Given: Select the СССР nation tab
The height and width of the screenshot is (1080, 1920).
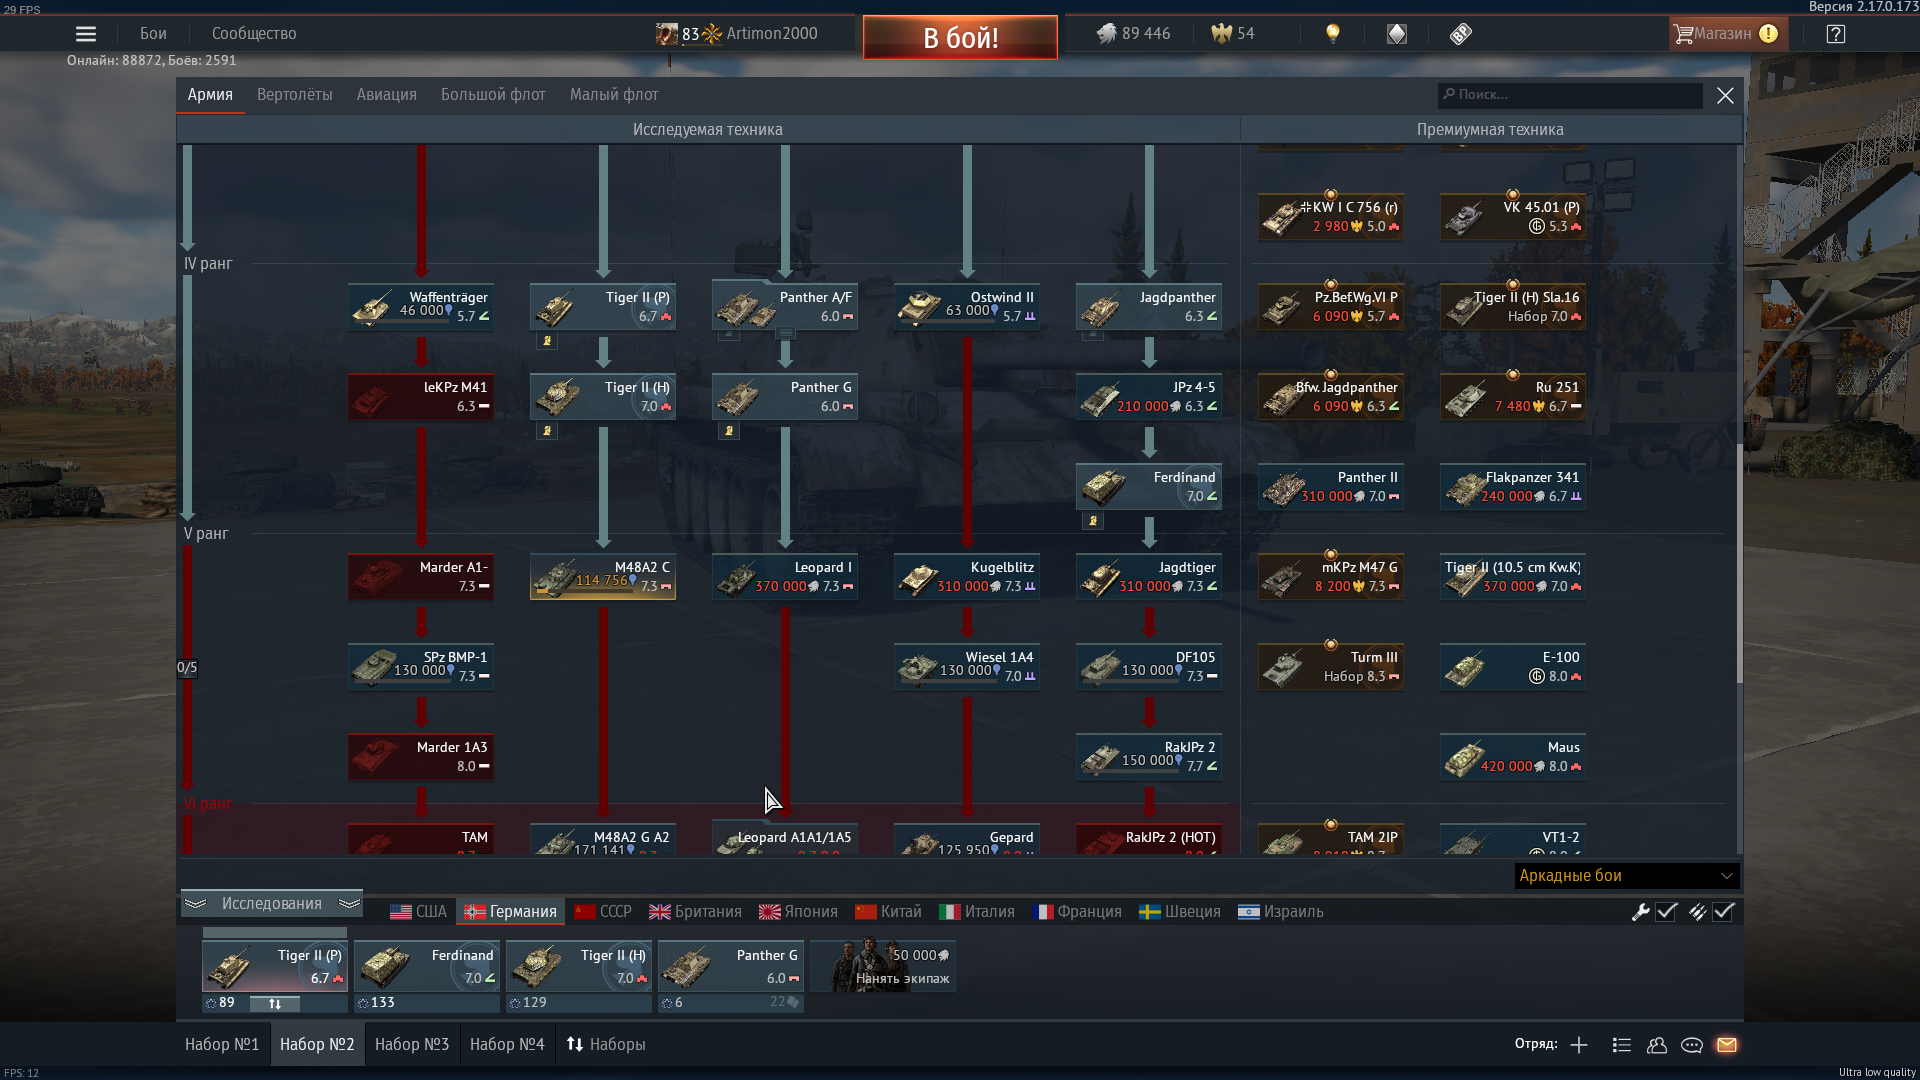Looking at the screenshot, I should click(x=604, y=912).
